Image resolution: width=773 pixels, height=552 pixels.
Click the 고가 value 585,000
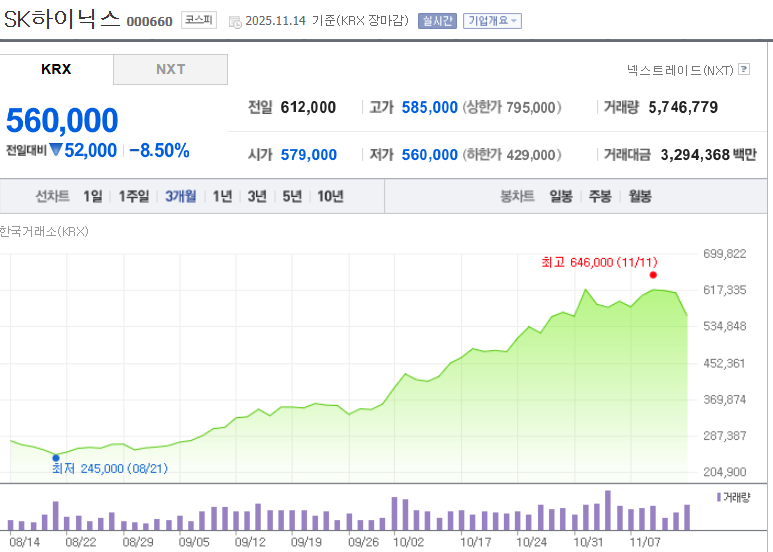[429, 107]
